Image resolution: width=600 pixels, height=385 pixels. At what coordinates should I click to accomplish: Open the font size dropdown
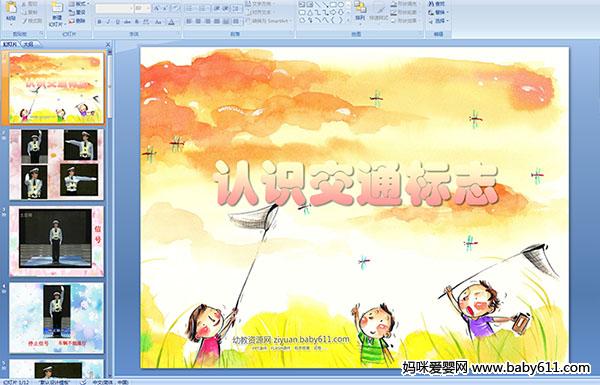[x=148, y=8]
